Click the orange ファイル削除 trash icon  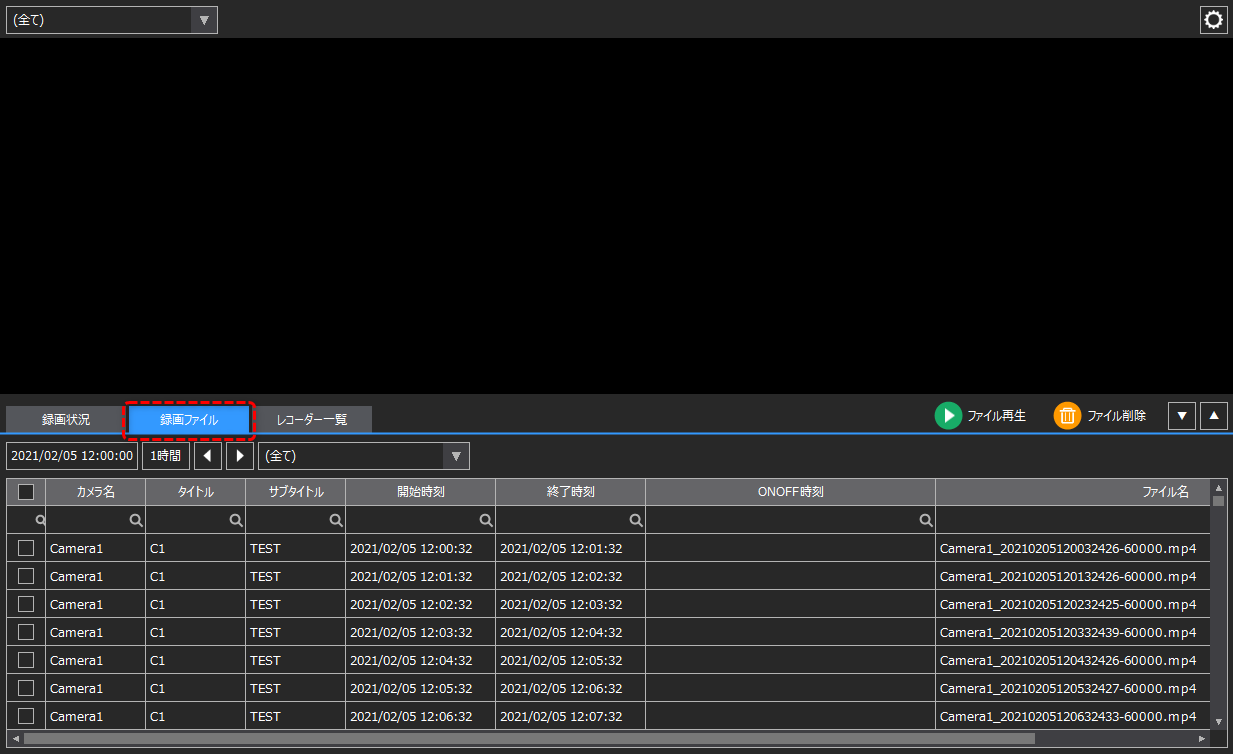tap(1067, 415)
